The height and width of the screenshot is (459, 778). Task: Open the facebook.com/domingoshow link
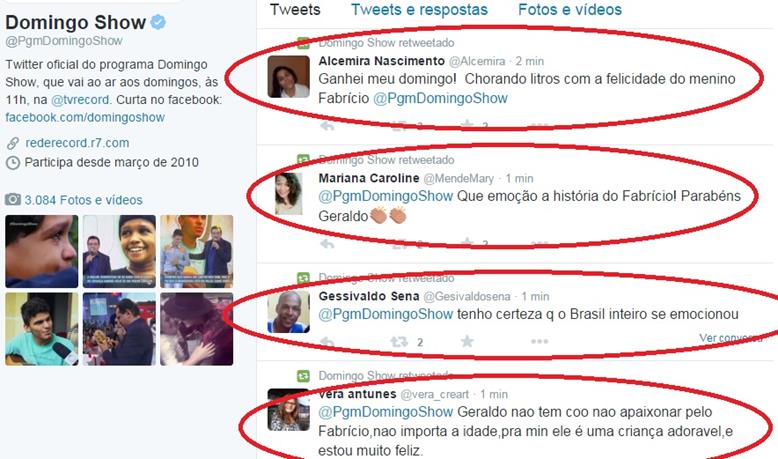click(x=85, y=118)
